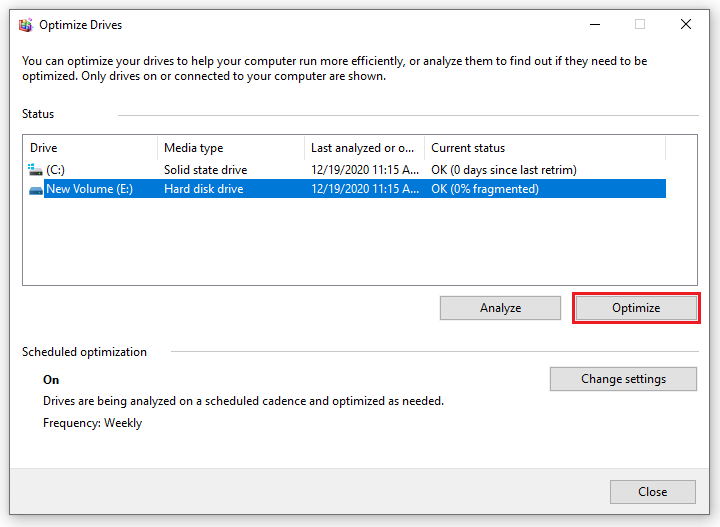The height and width of the screenshot is (527, 720).
Task: Click the OK (0% fragmented) status cell
Action: coord(485,189)
